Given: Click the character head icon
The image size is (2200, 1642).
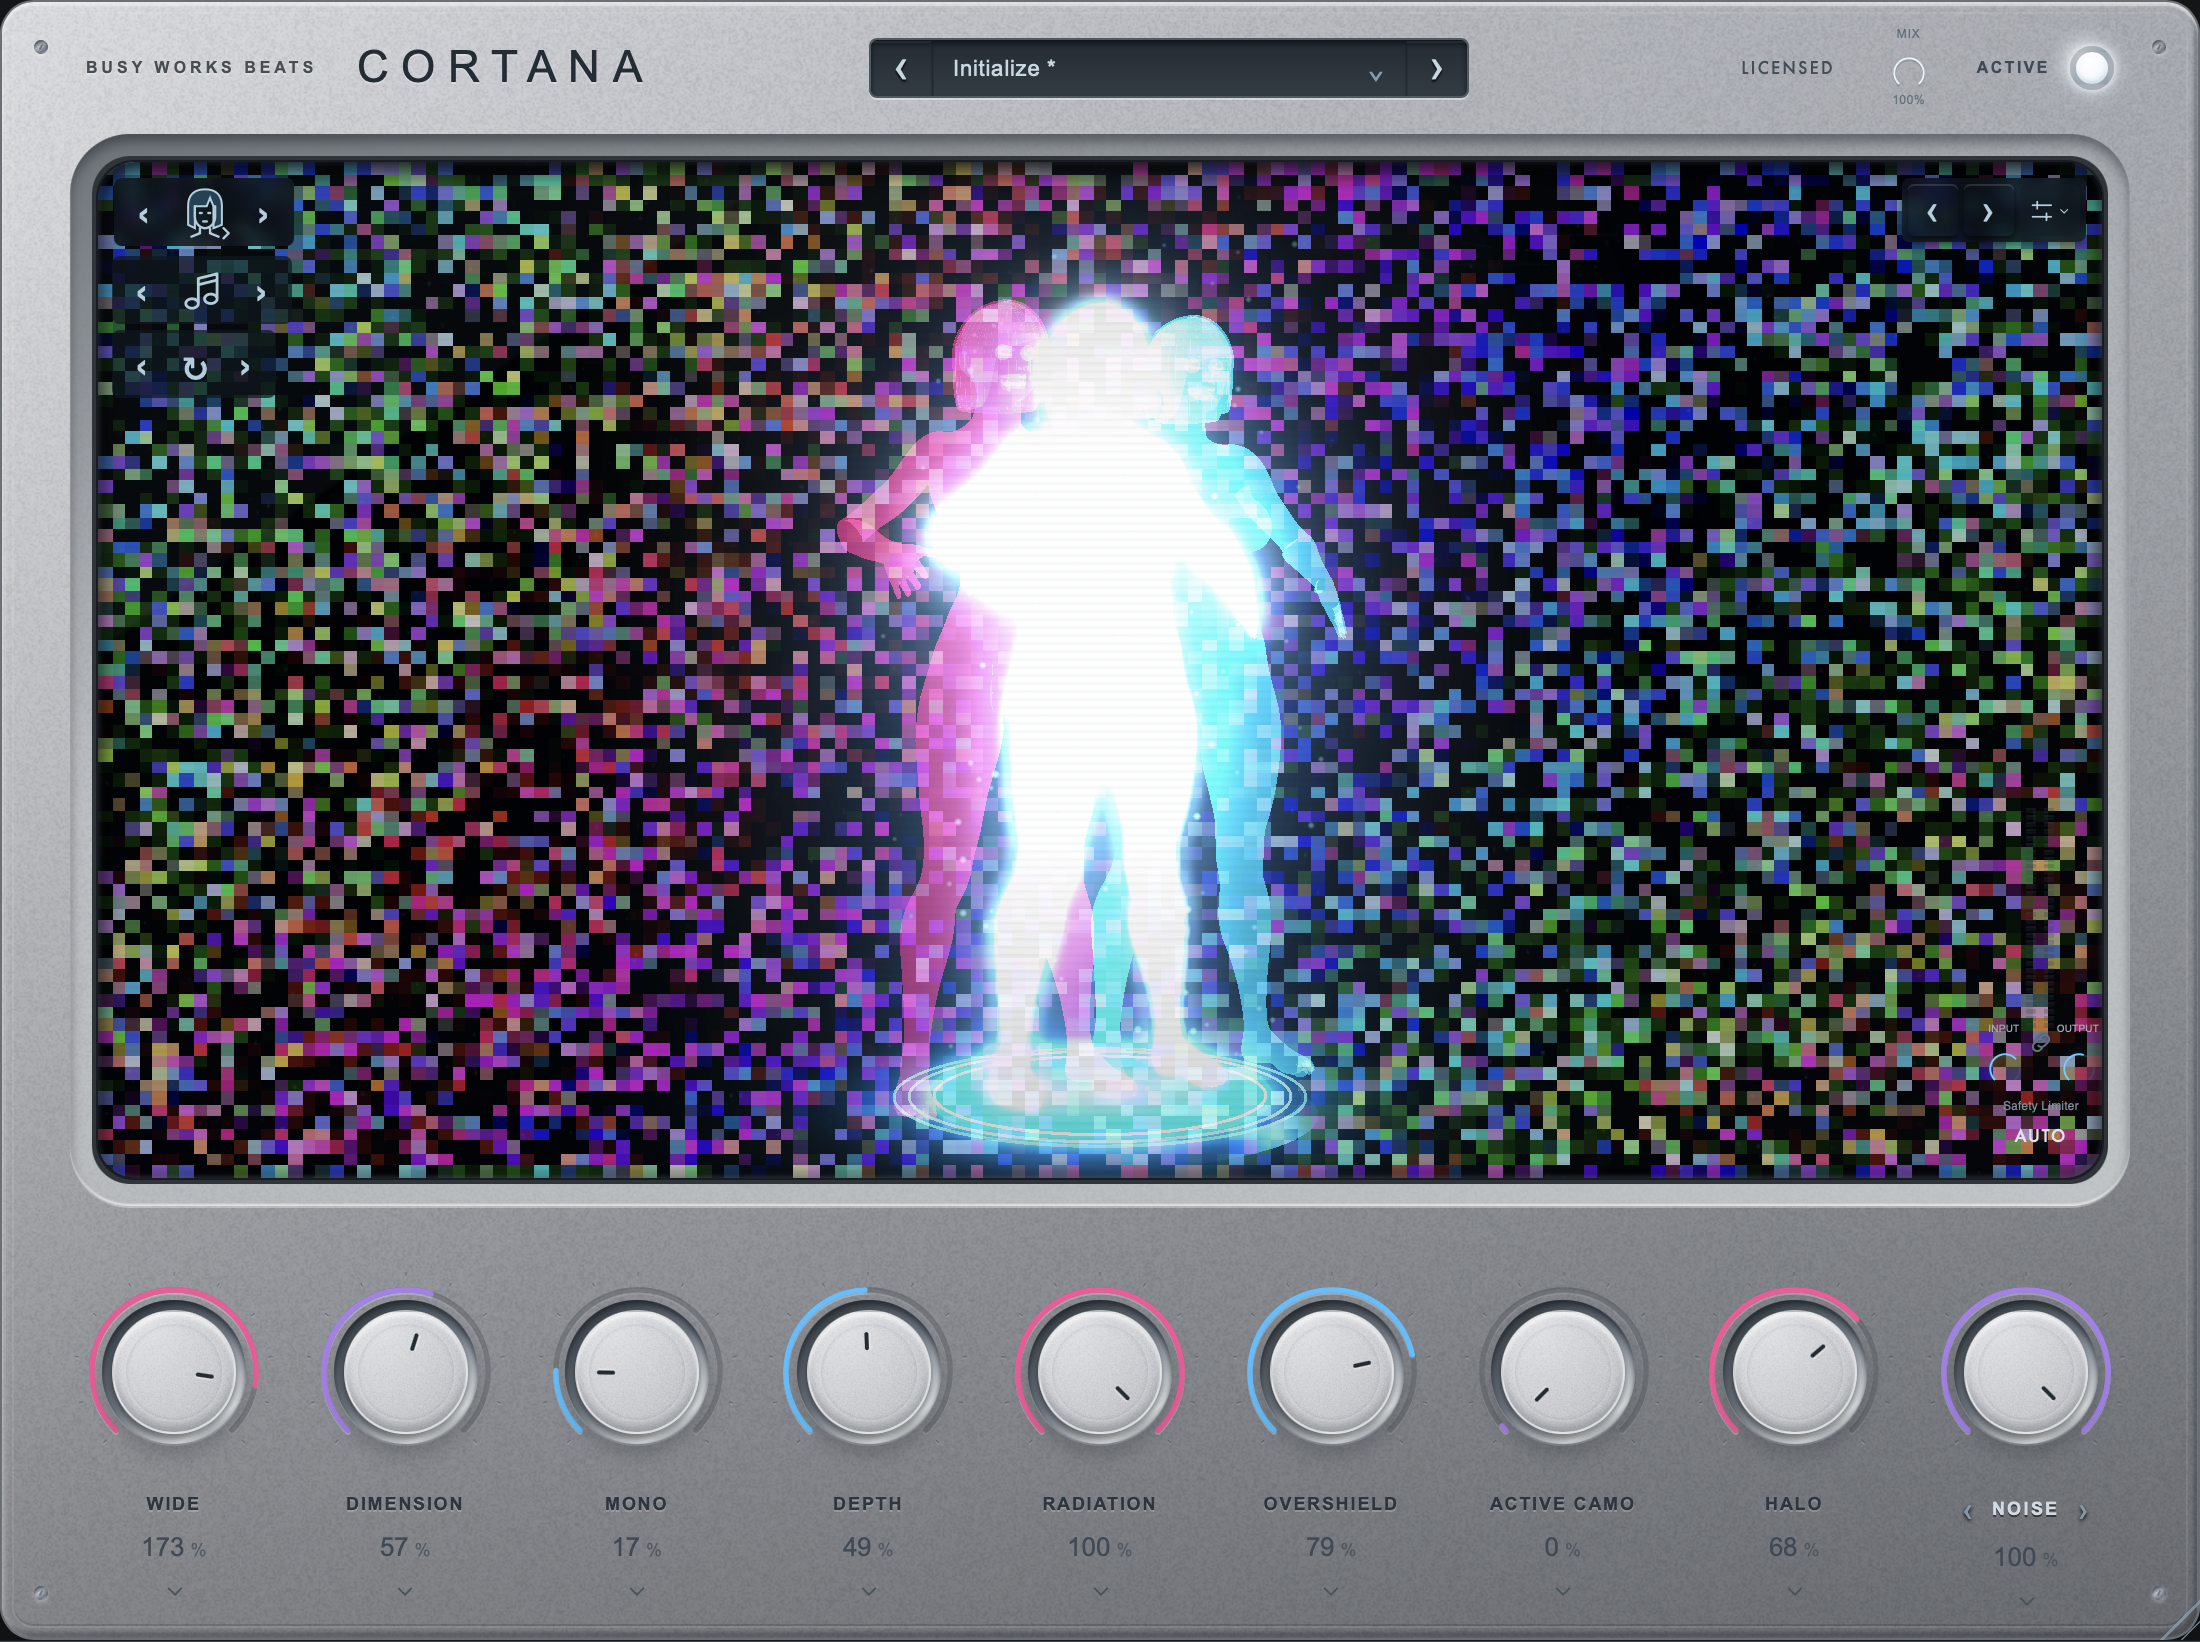Looking at the screenshot, I should click(x=206, y=213).
